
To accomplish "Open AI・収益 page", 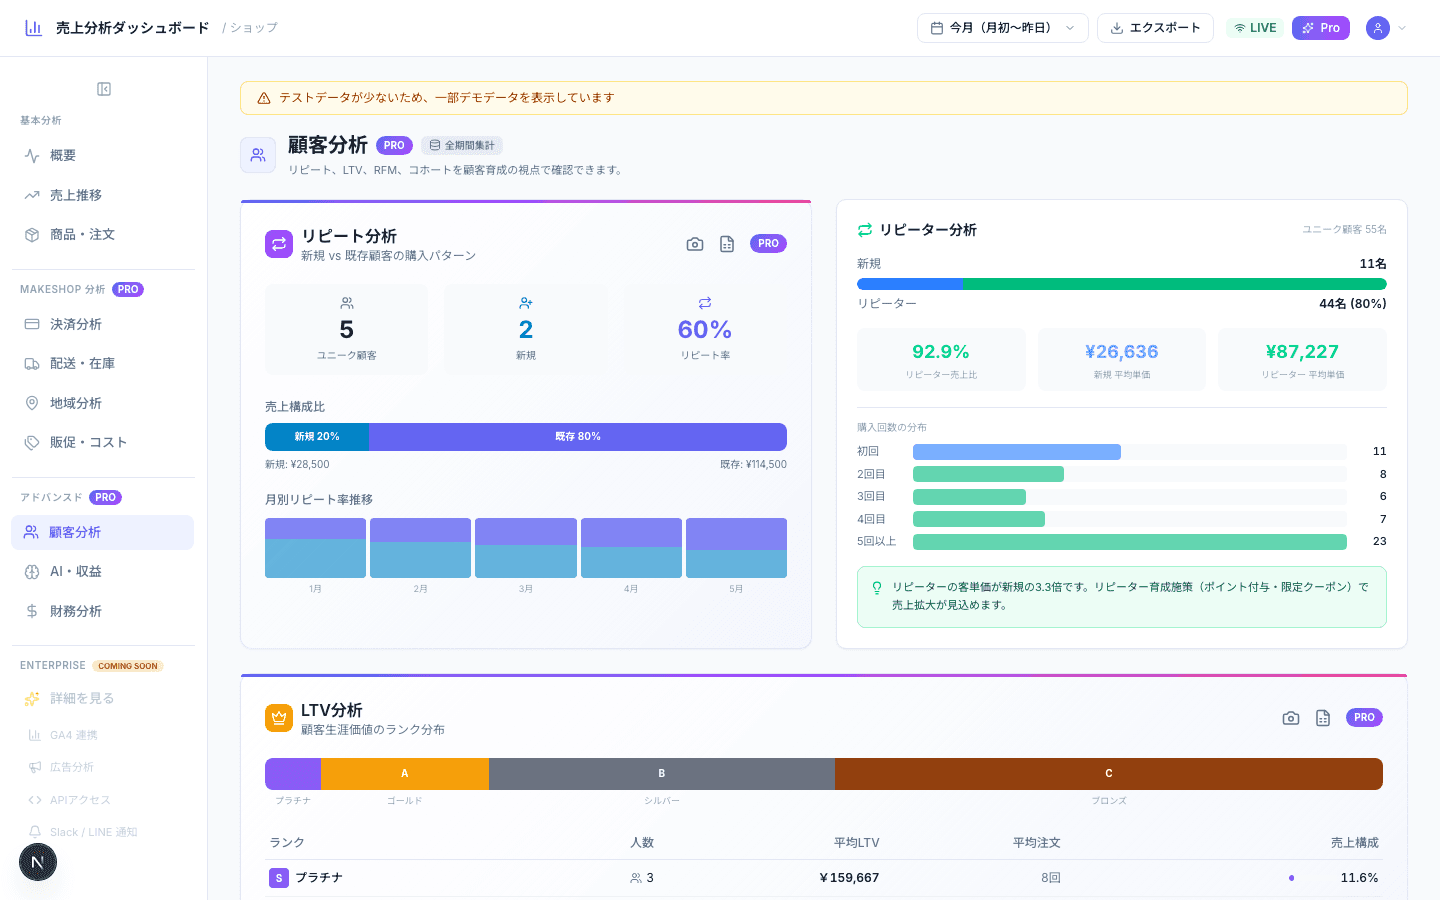I will [x=102, y=571].
